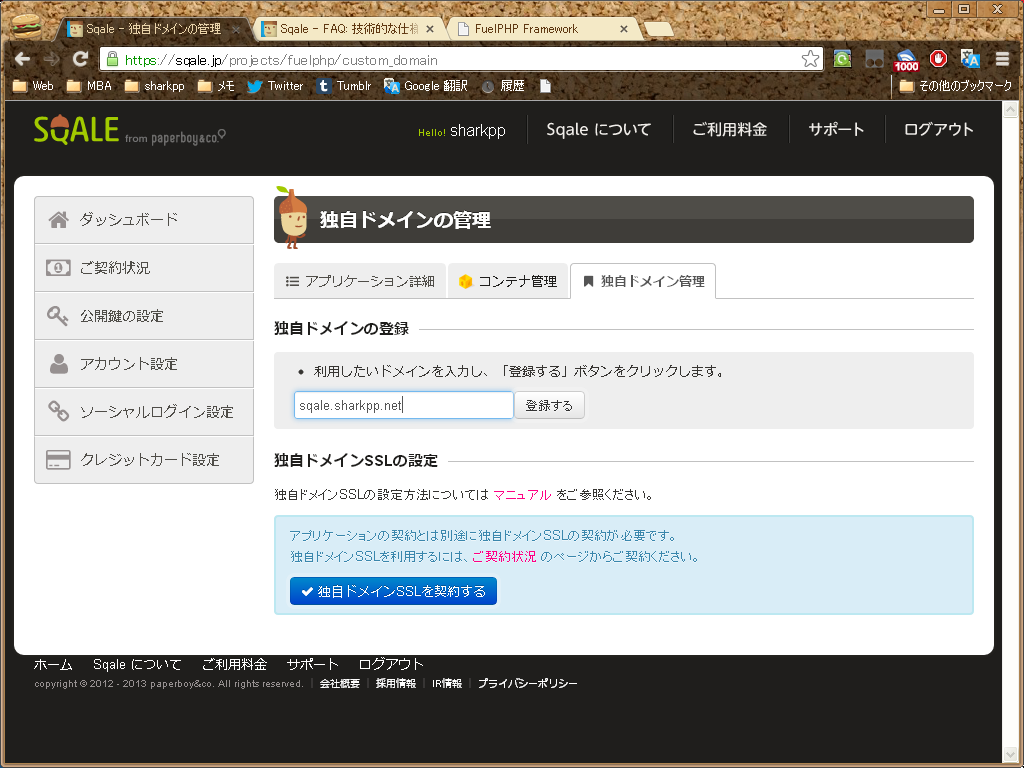The height and width of the screenshot is (768, 1024).
Task: Click the address bar URL
Action: tap(281, 60)
